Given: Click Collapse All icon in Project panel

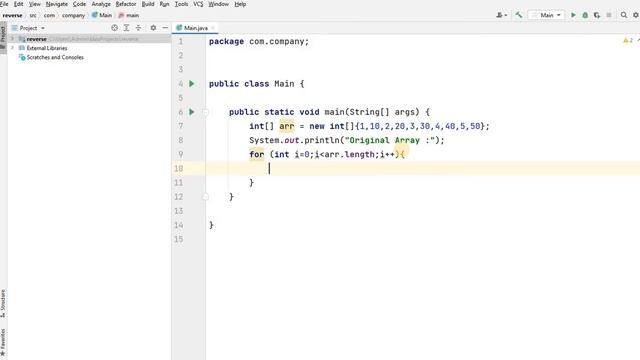Looking at the screenshot, I should click(x=138, y=28).
